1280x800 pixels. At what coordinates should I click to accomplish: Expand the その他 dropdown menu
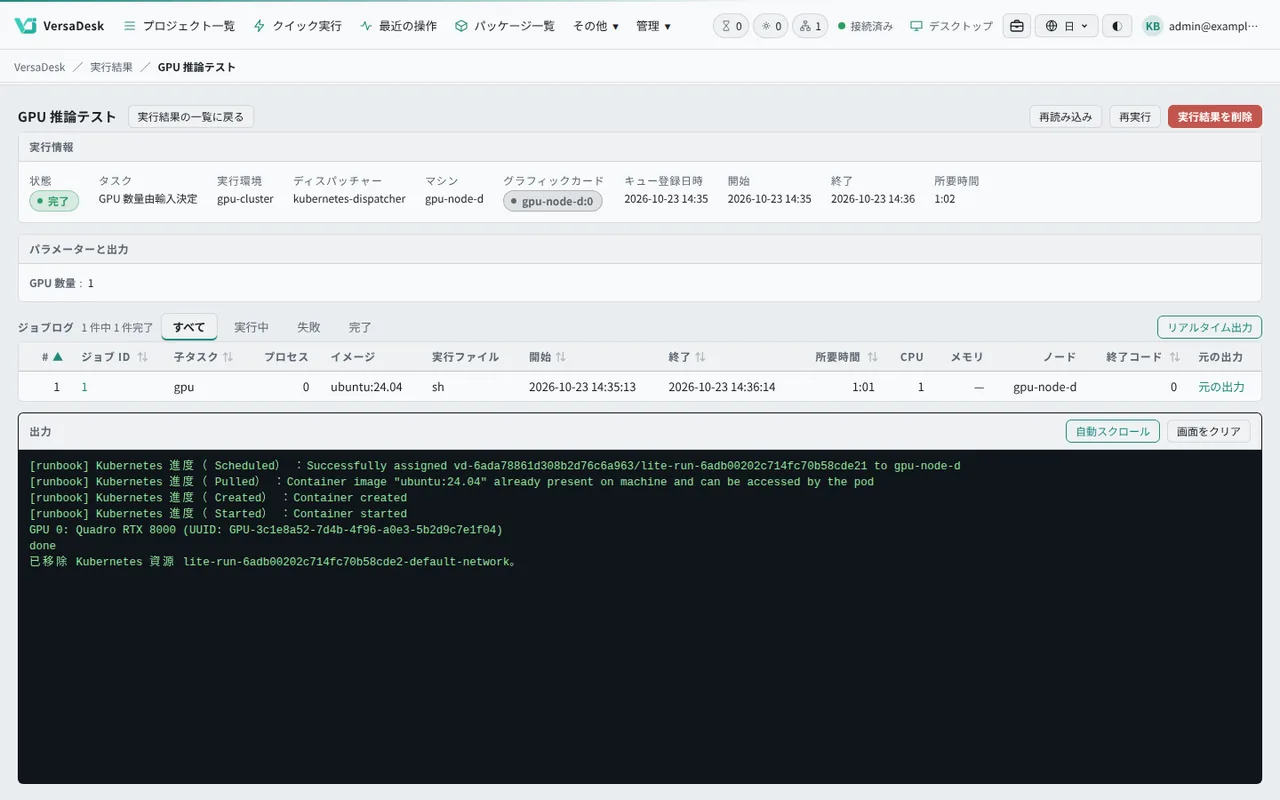(596, 26)
